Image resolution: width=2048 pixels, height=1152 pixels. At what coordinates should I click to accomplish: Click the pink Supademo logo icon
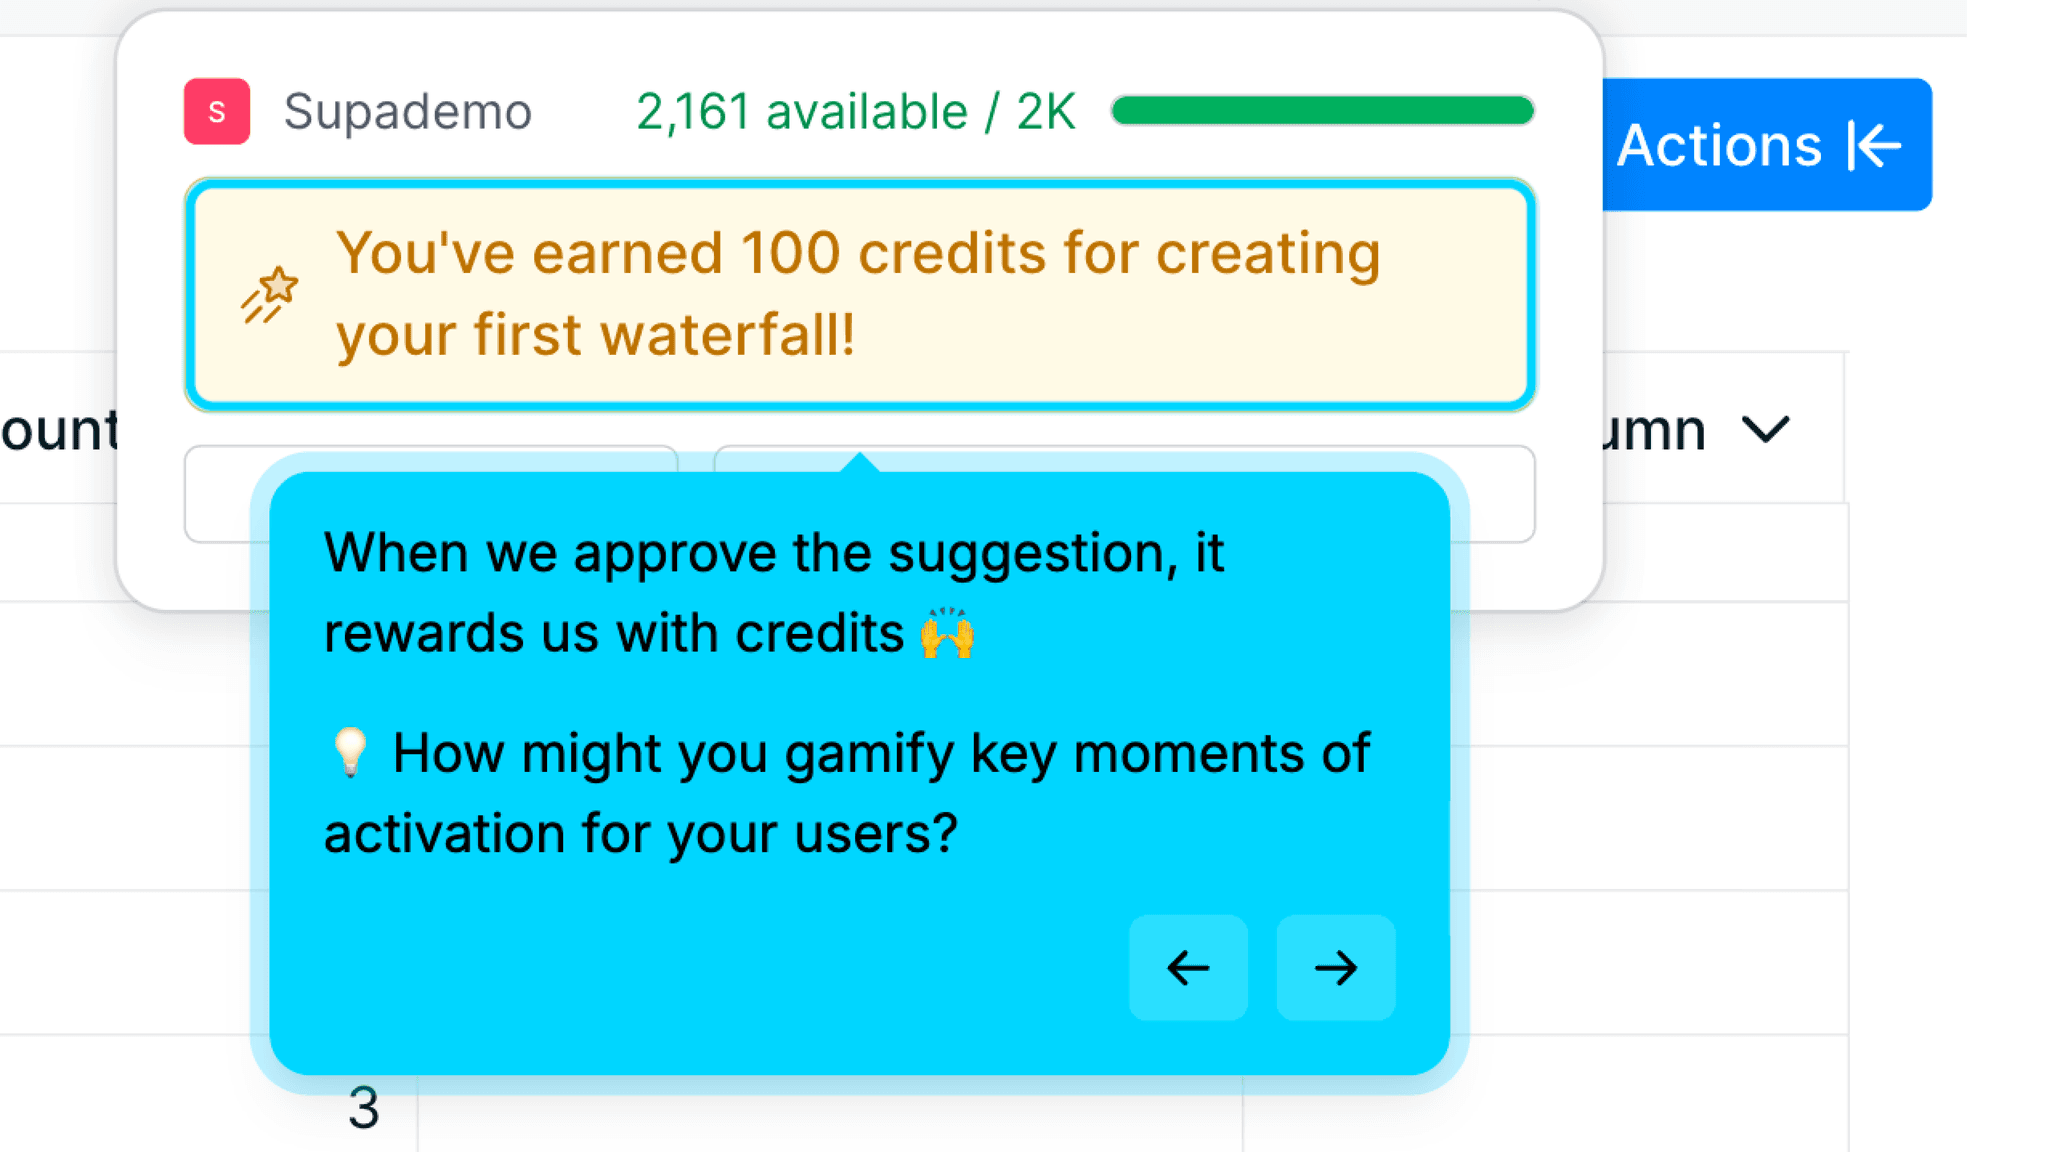pyautogui.click(x=216, y=111)
